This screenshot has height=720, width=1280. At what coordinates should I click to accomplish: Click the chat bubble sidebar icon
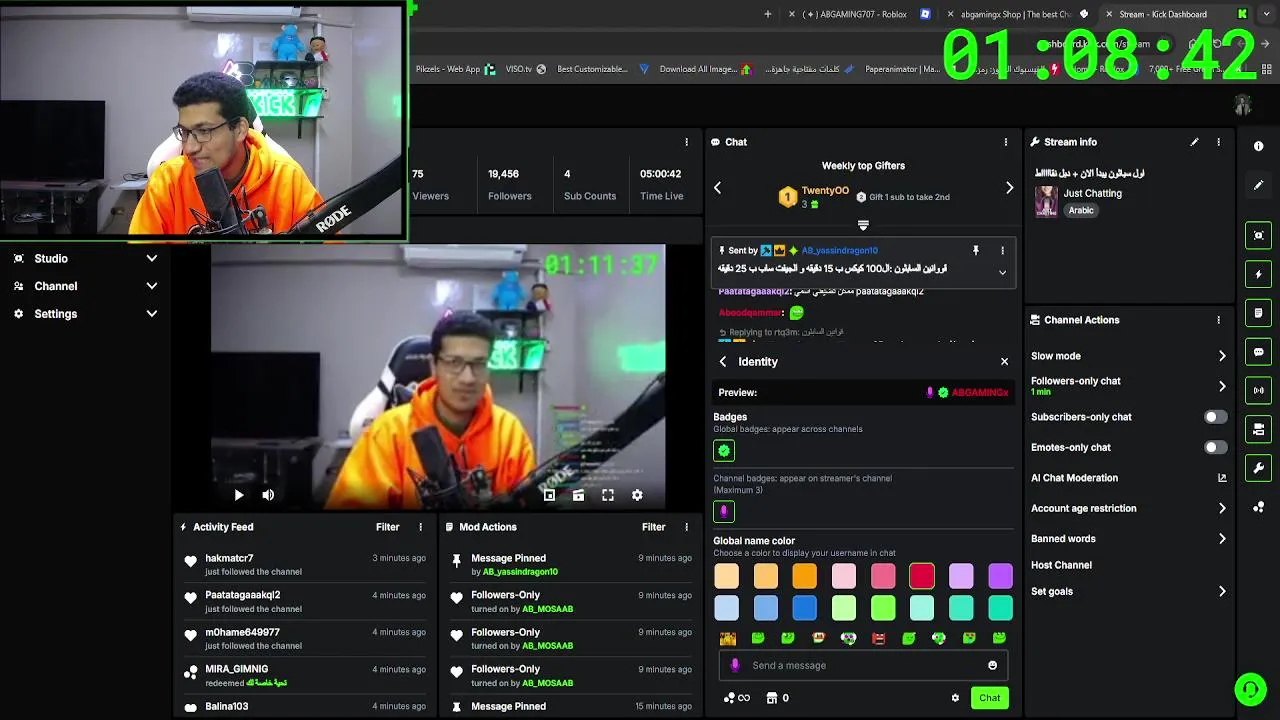(x=1258, y=352)
